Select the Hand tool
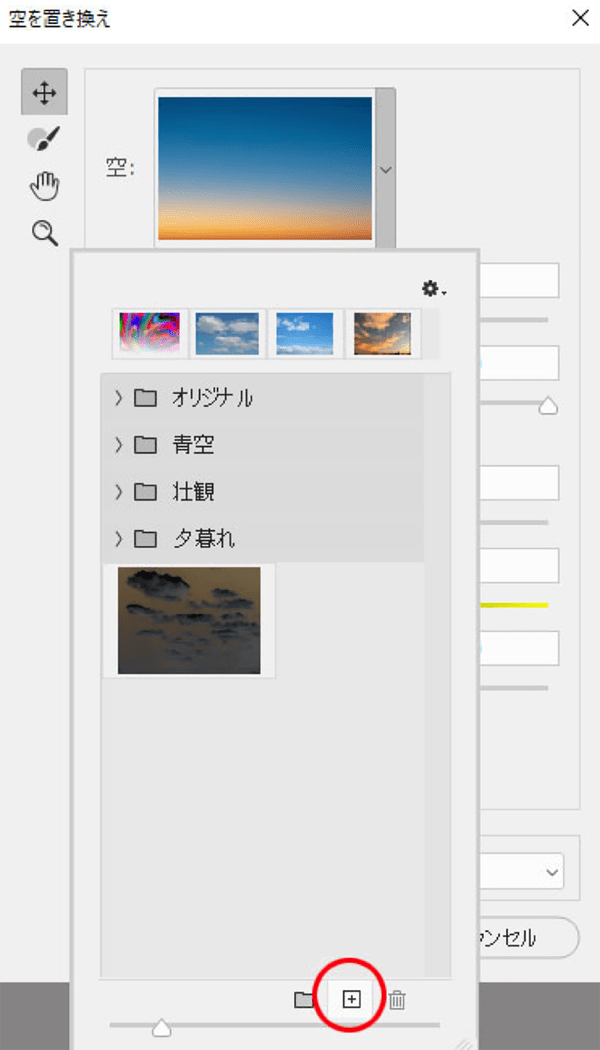Screen dimensions: 600x1050 (44, 186)
